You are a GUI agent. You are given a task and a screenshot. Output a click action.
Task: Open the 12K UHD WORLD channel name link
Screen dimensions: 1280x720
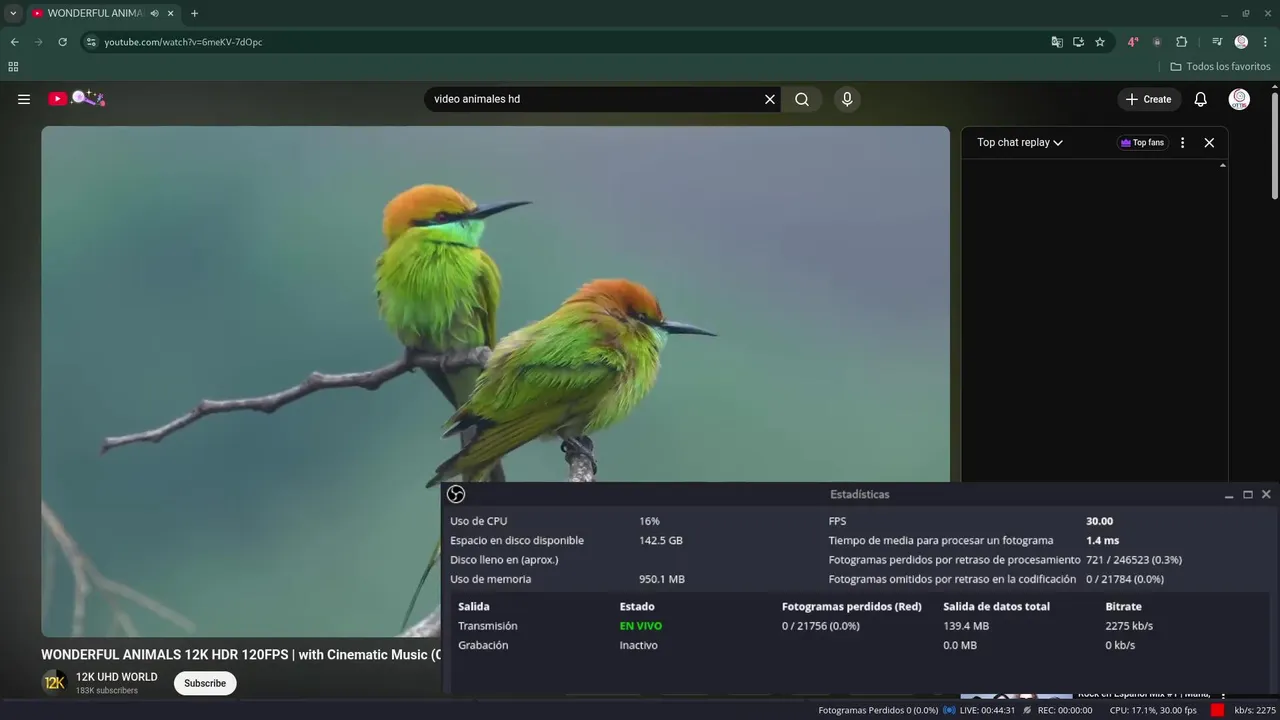pyautogui.click(x=117, y=677)
